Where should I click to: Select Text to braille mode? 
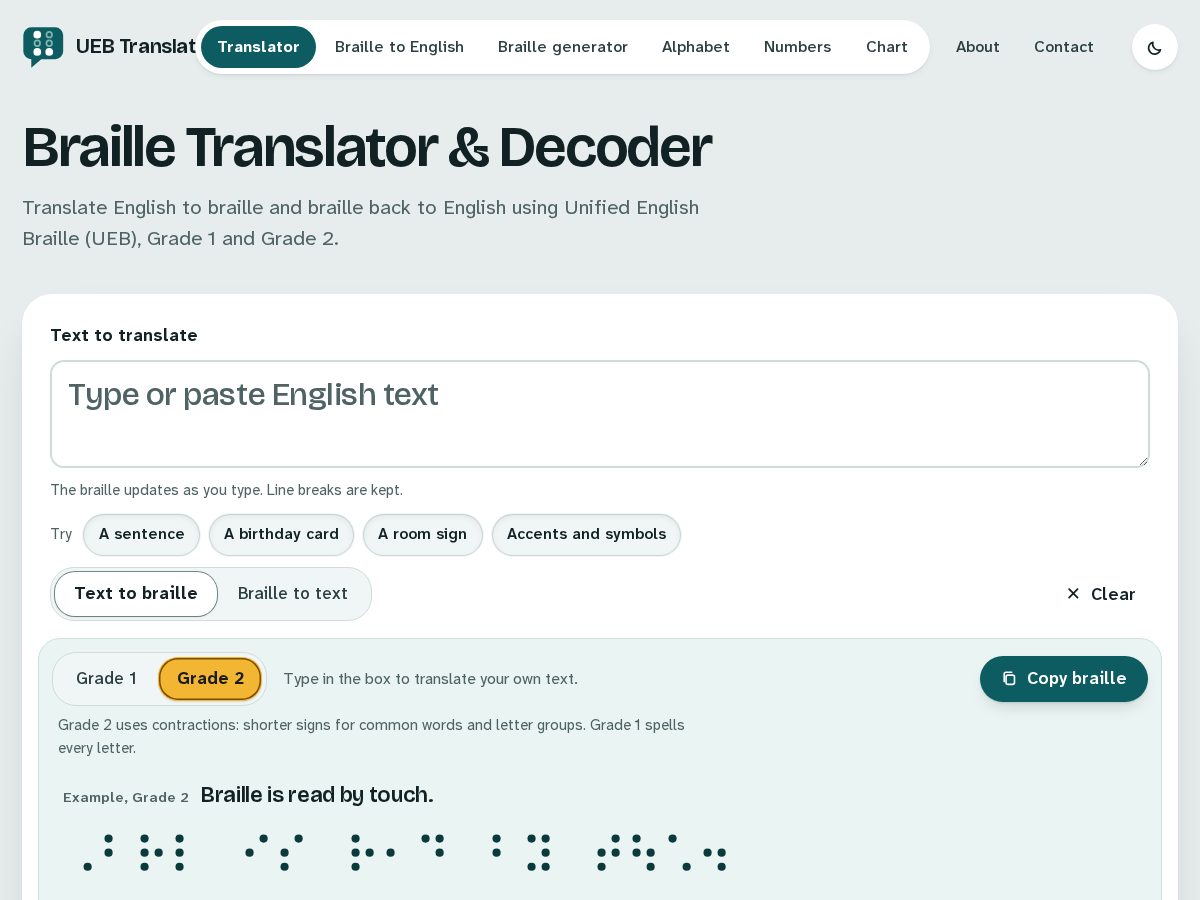point(136,594)
